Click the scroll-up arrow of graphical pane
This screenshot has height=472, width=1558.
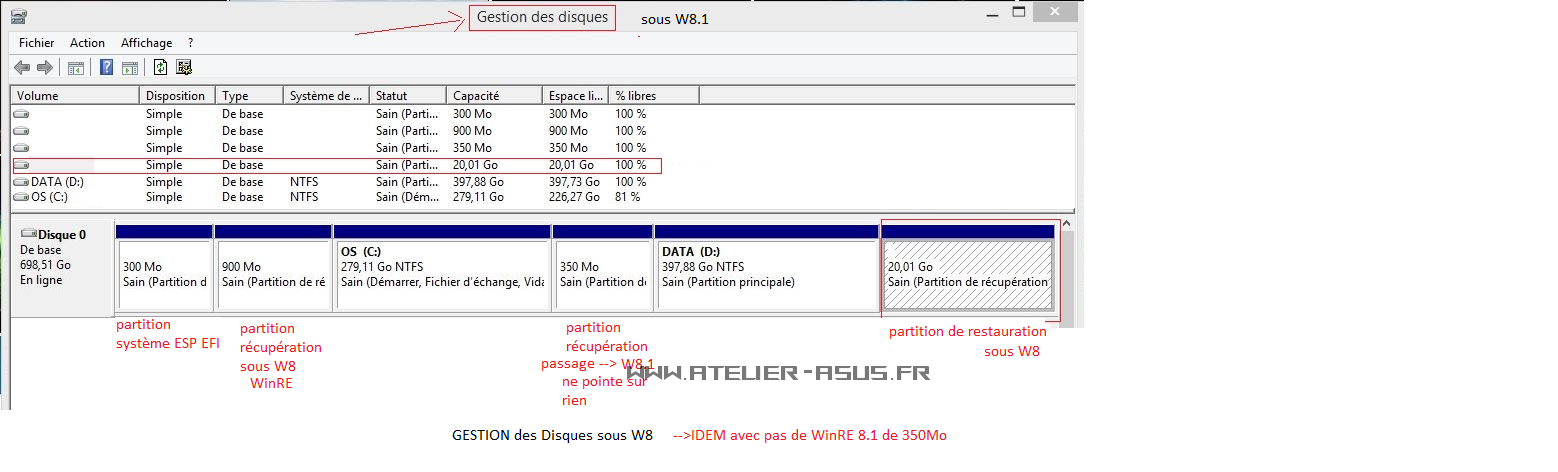click(1066, 224)
